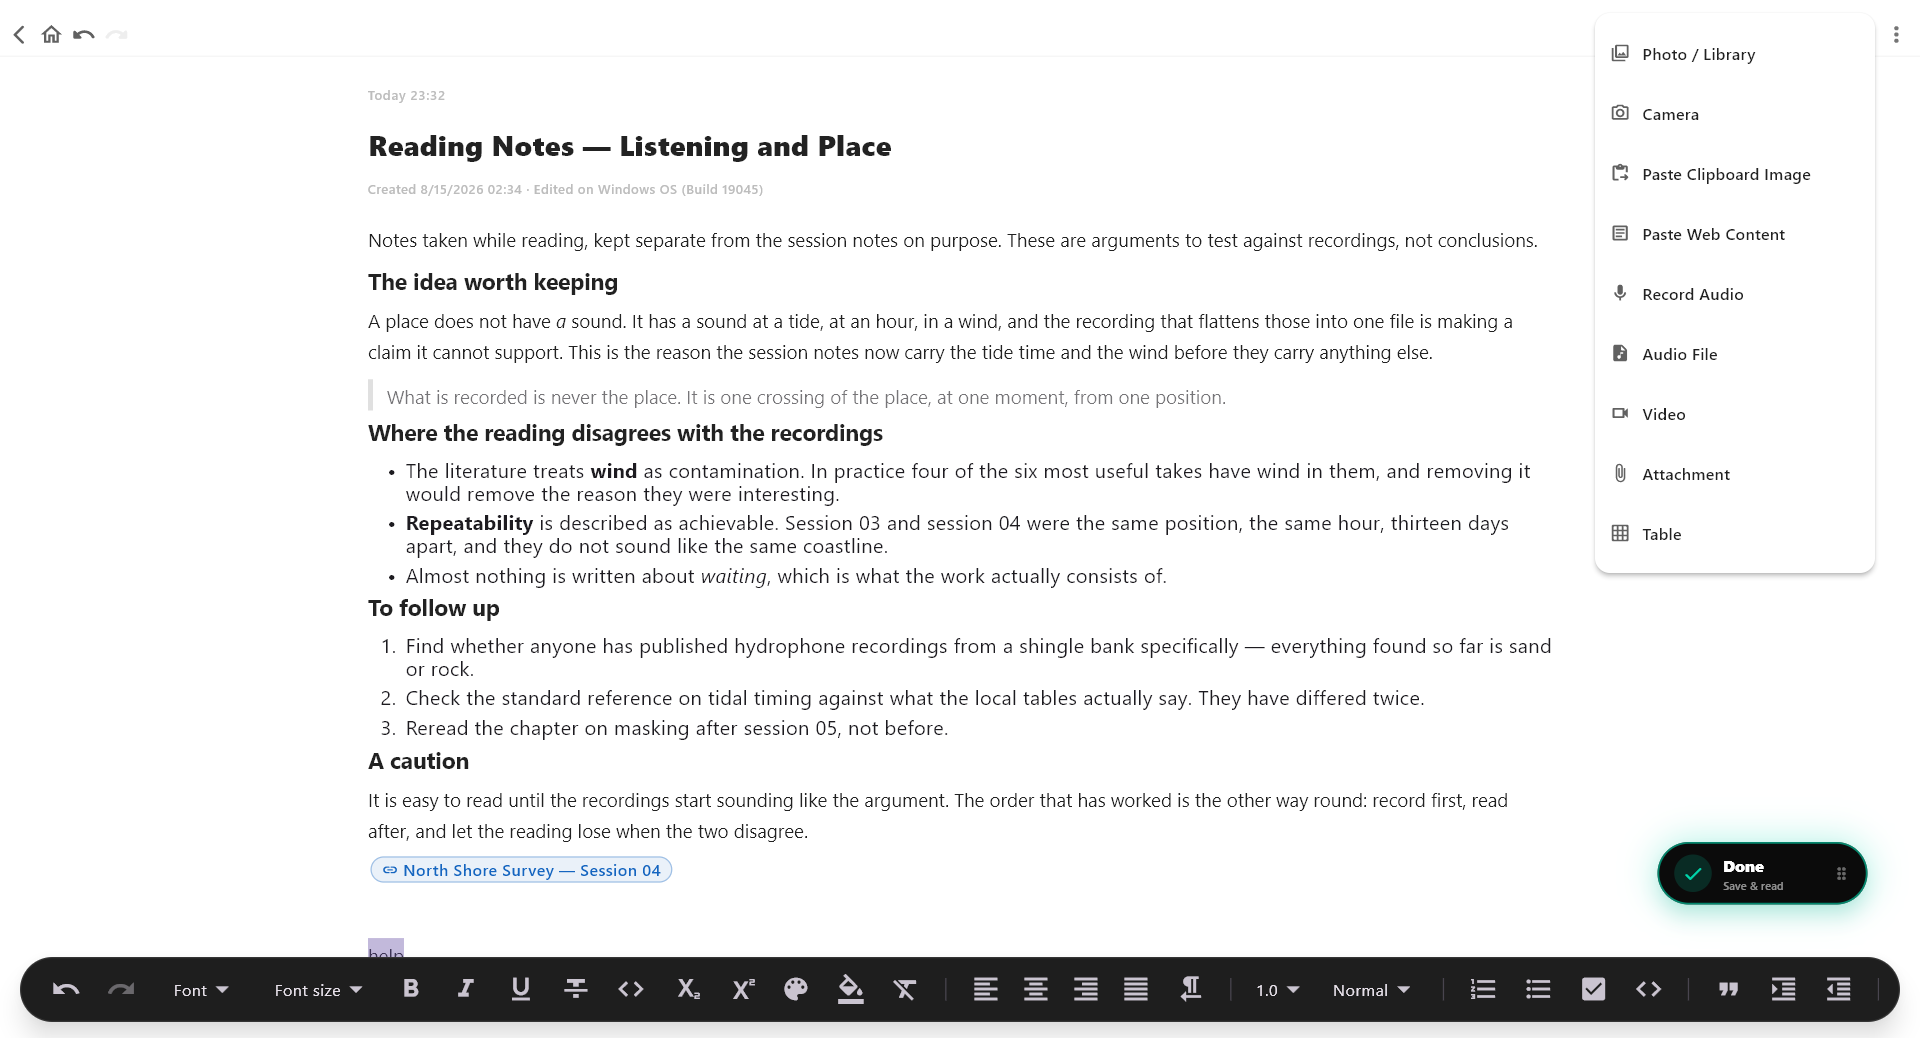1920x1038 pixels.
Task: Center align text
Action: 1036,989
